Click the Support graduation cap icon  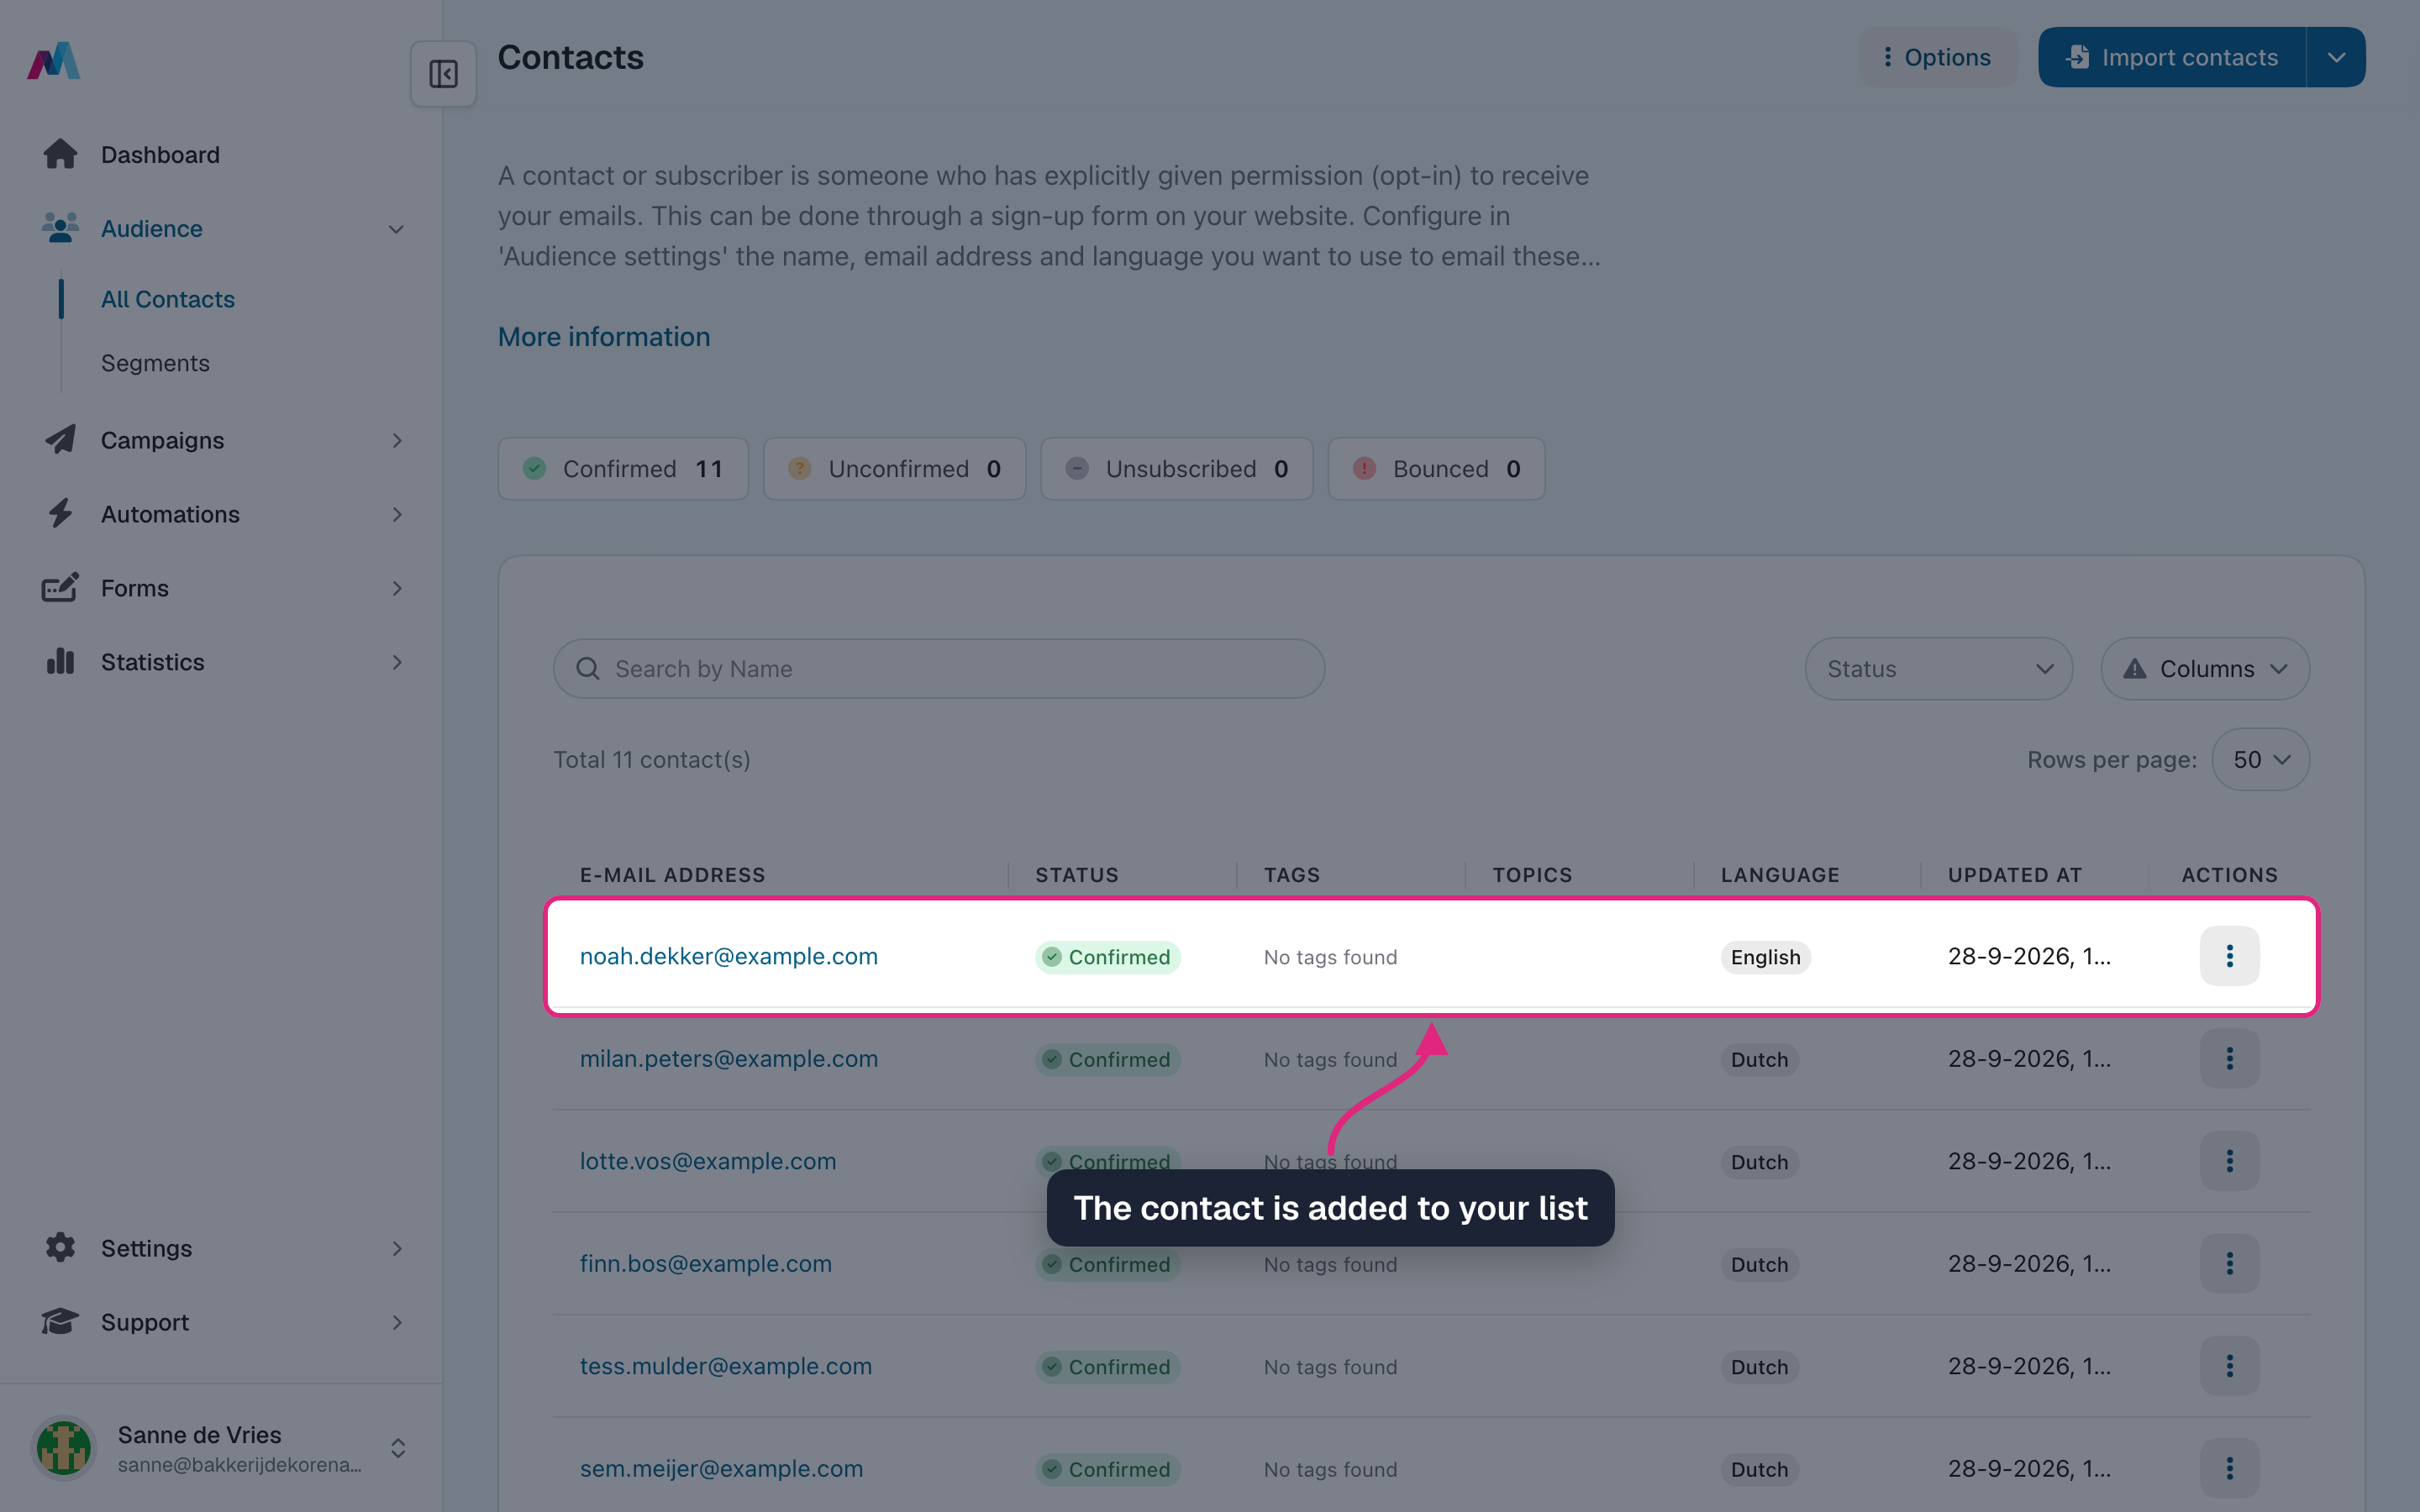60,1322
